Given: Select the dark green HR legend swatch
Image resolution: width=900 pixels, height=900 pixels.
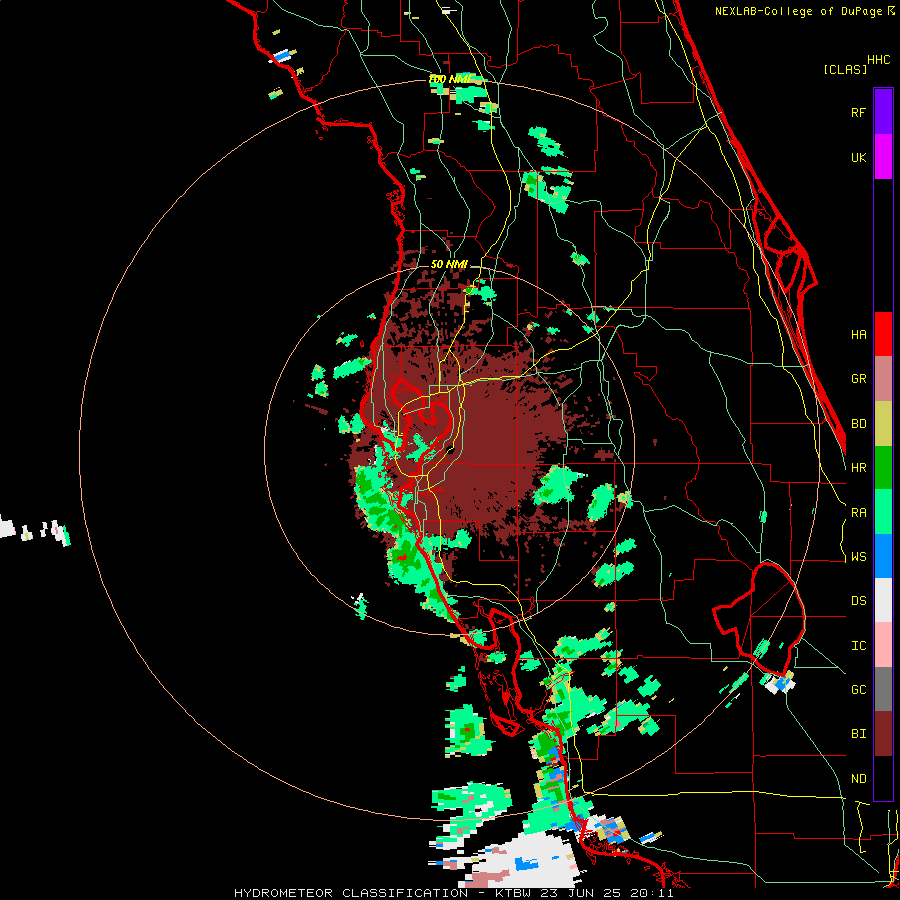Looking at the screenshot, I should click(883, 468).
